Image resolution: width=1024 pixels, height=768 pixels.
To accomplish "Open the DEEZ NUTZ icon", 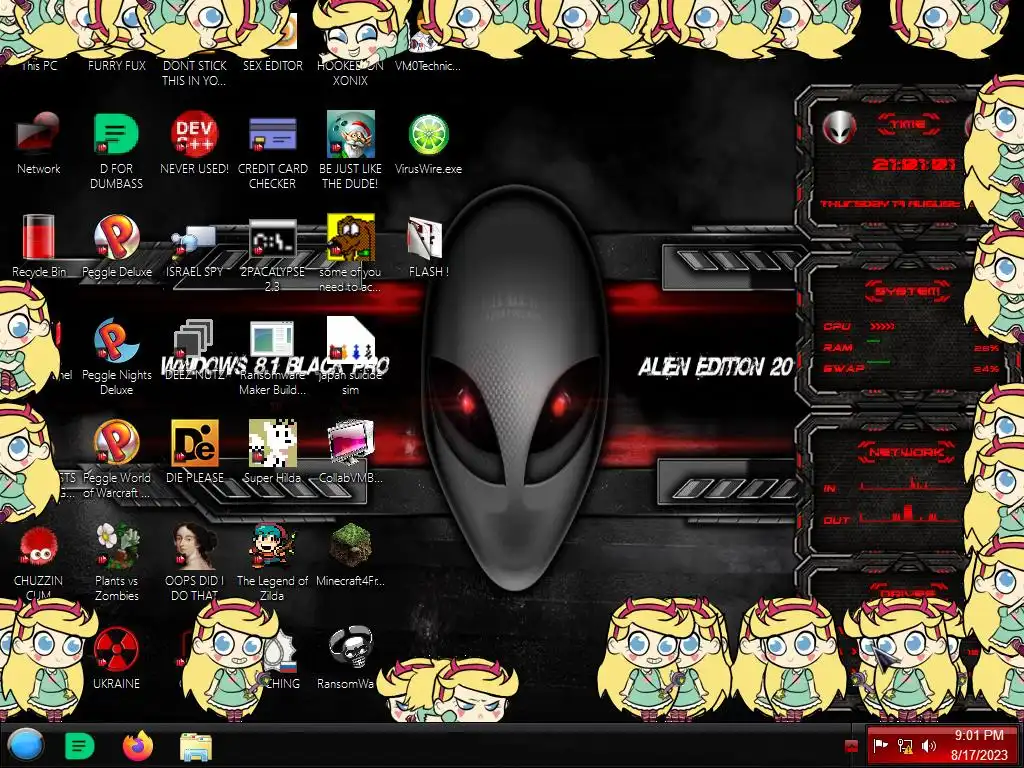I will [x=194, y=349].
